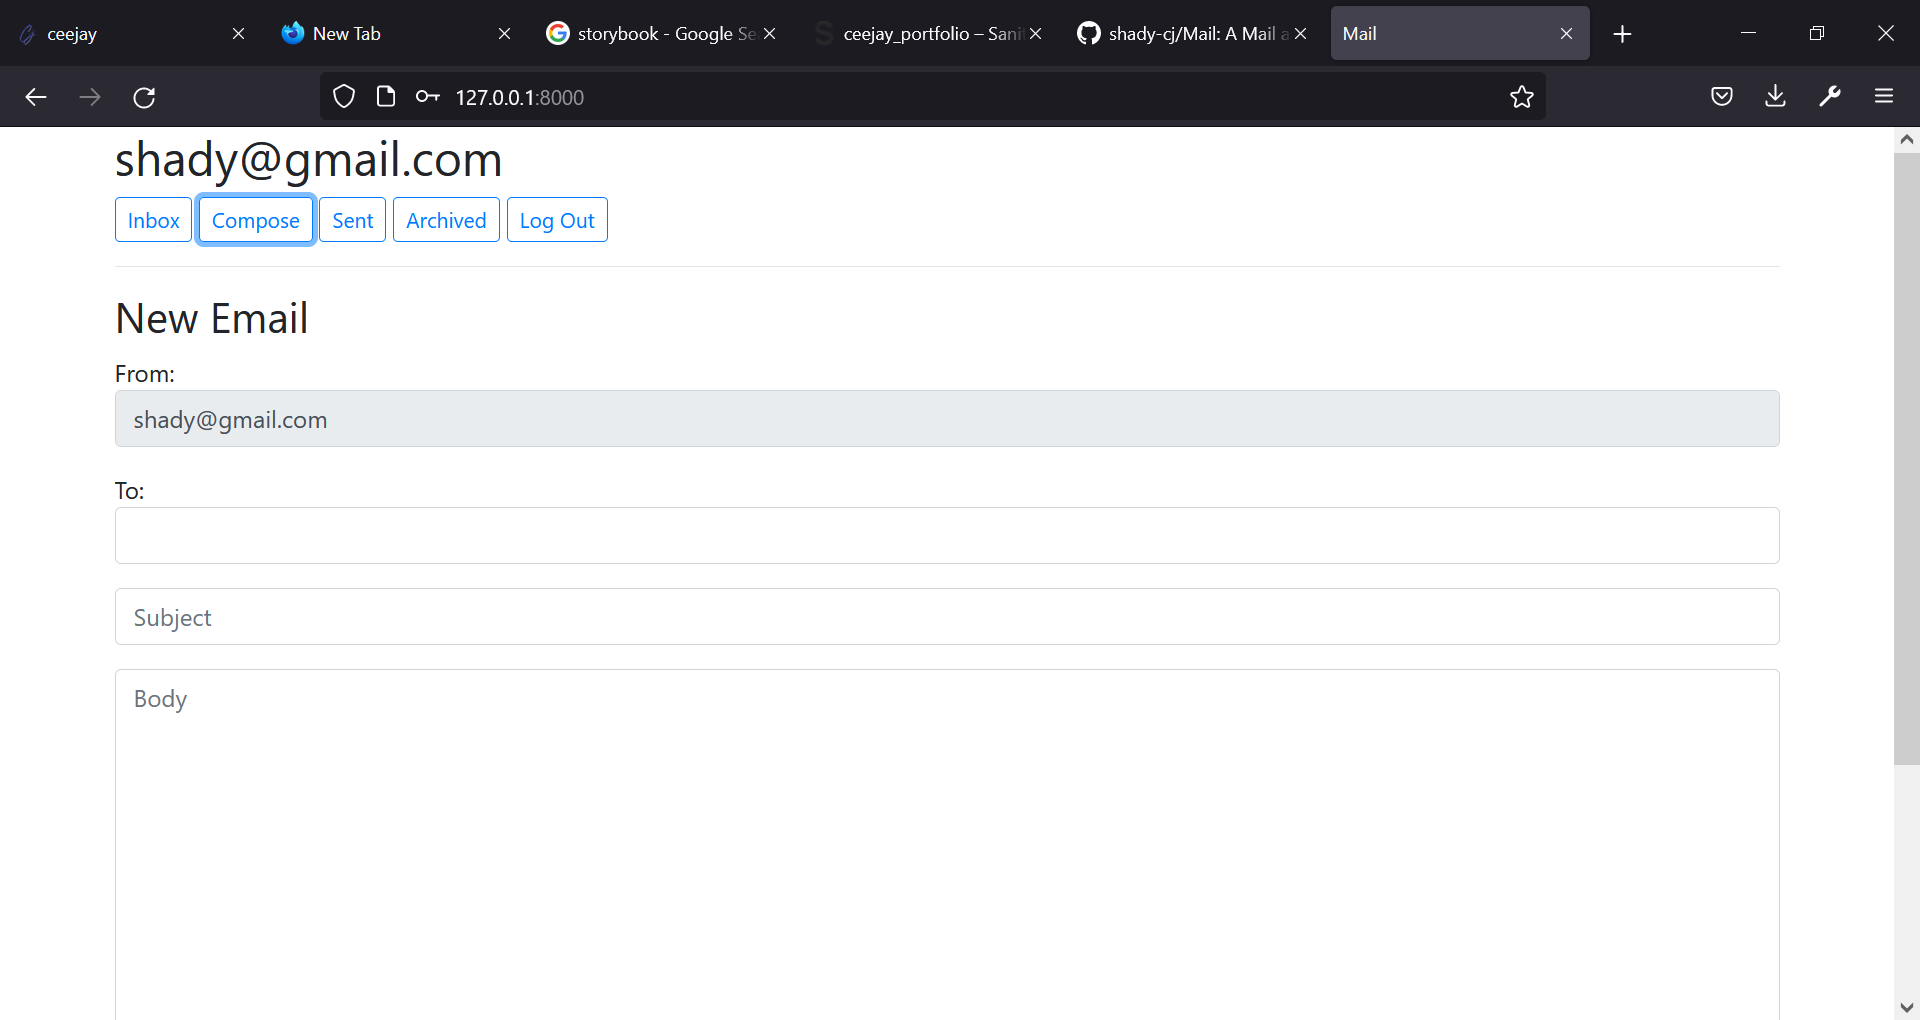Close the ceejay_portfolio tab
The width and height of the screenshot is (1920, 1020).
pos(1036,34)
